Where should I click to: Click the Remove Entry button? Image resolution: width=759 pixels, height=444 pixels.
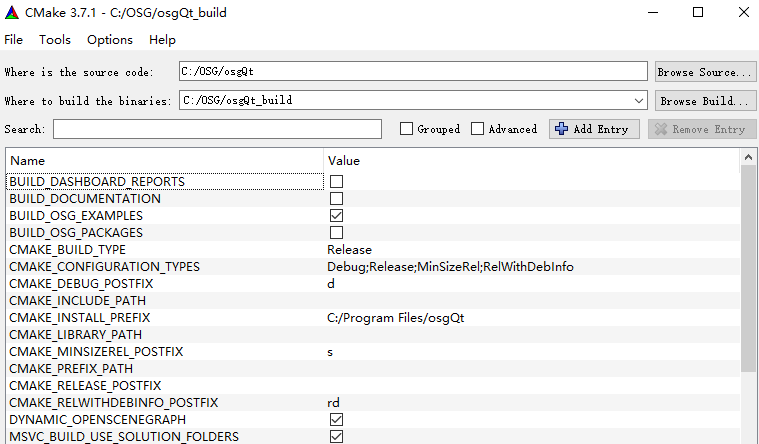click(x=702, y=129)
